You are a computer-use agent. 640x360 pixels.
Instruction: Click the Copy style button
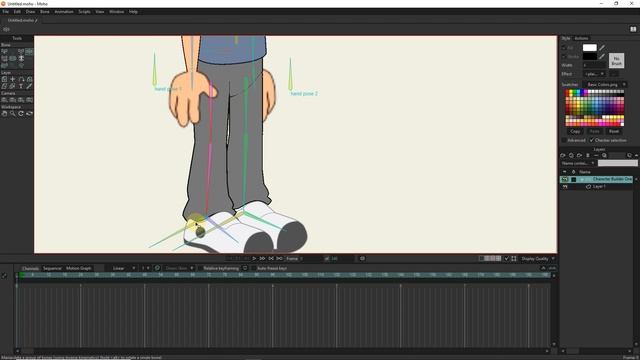coord(575,131)
